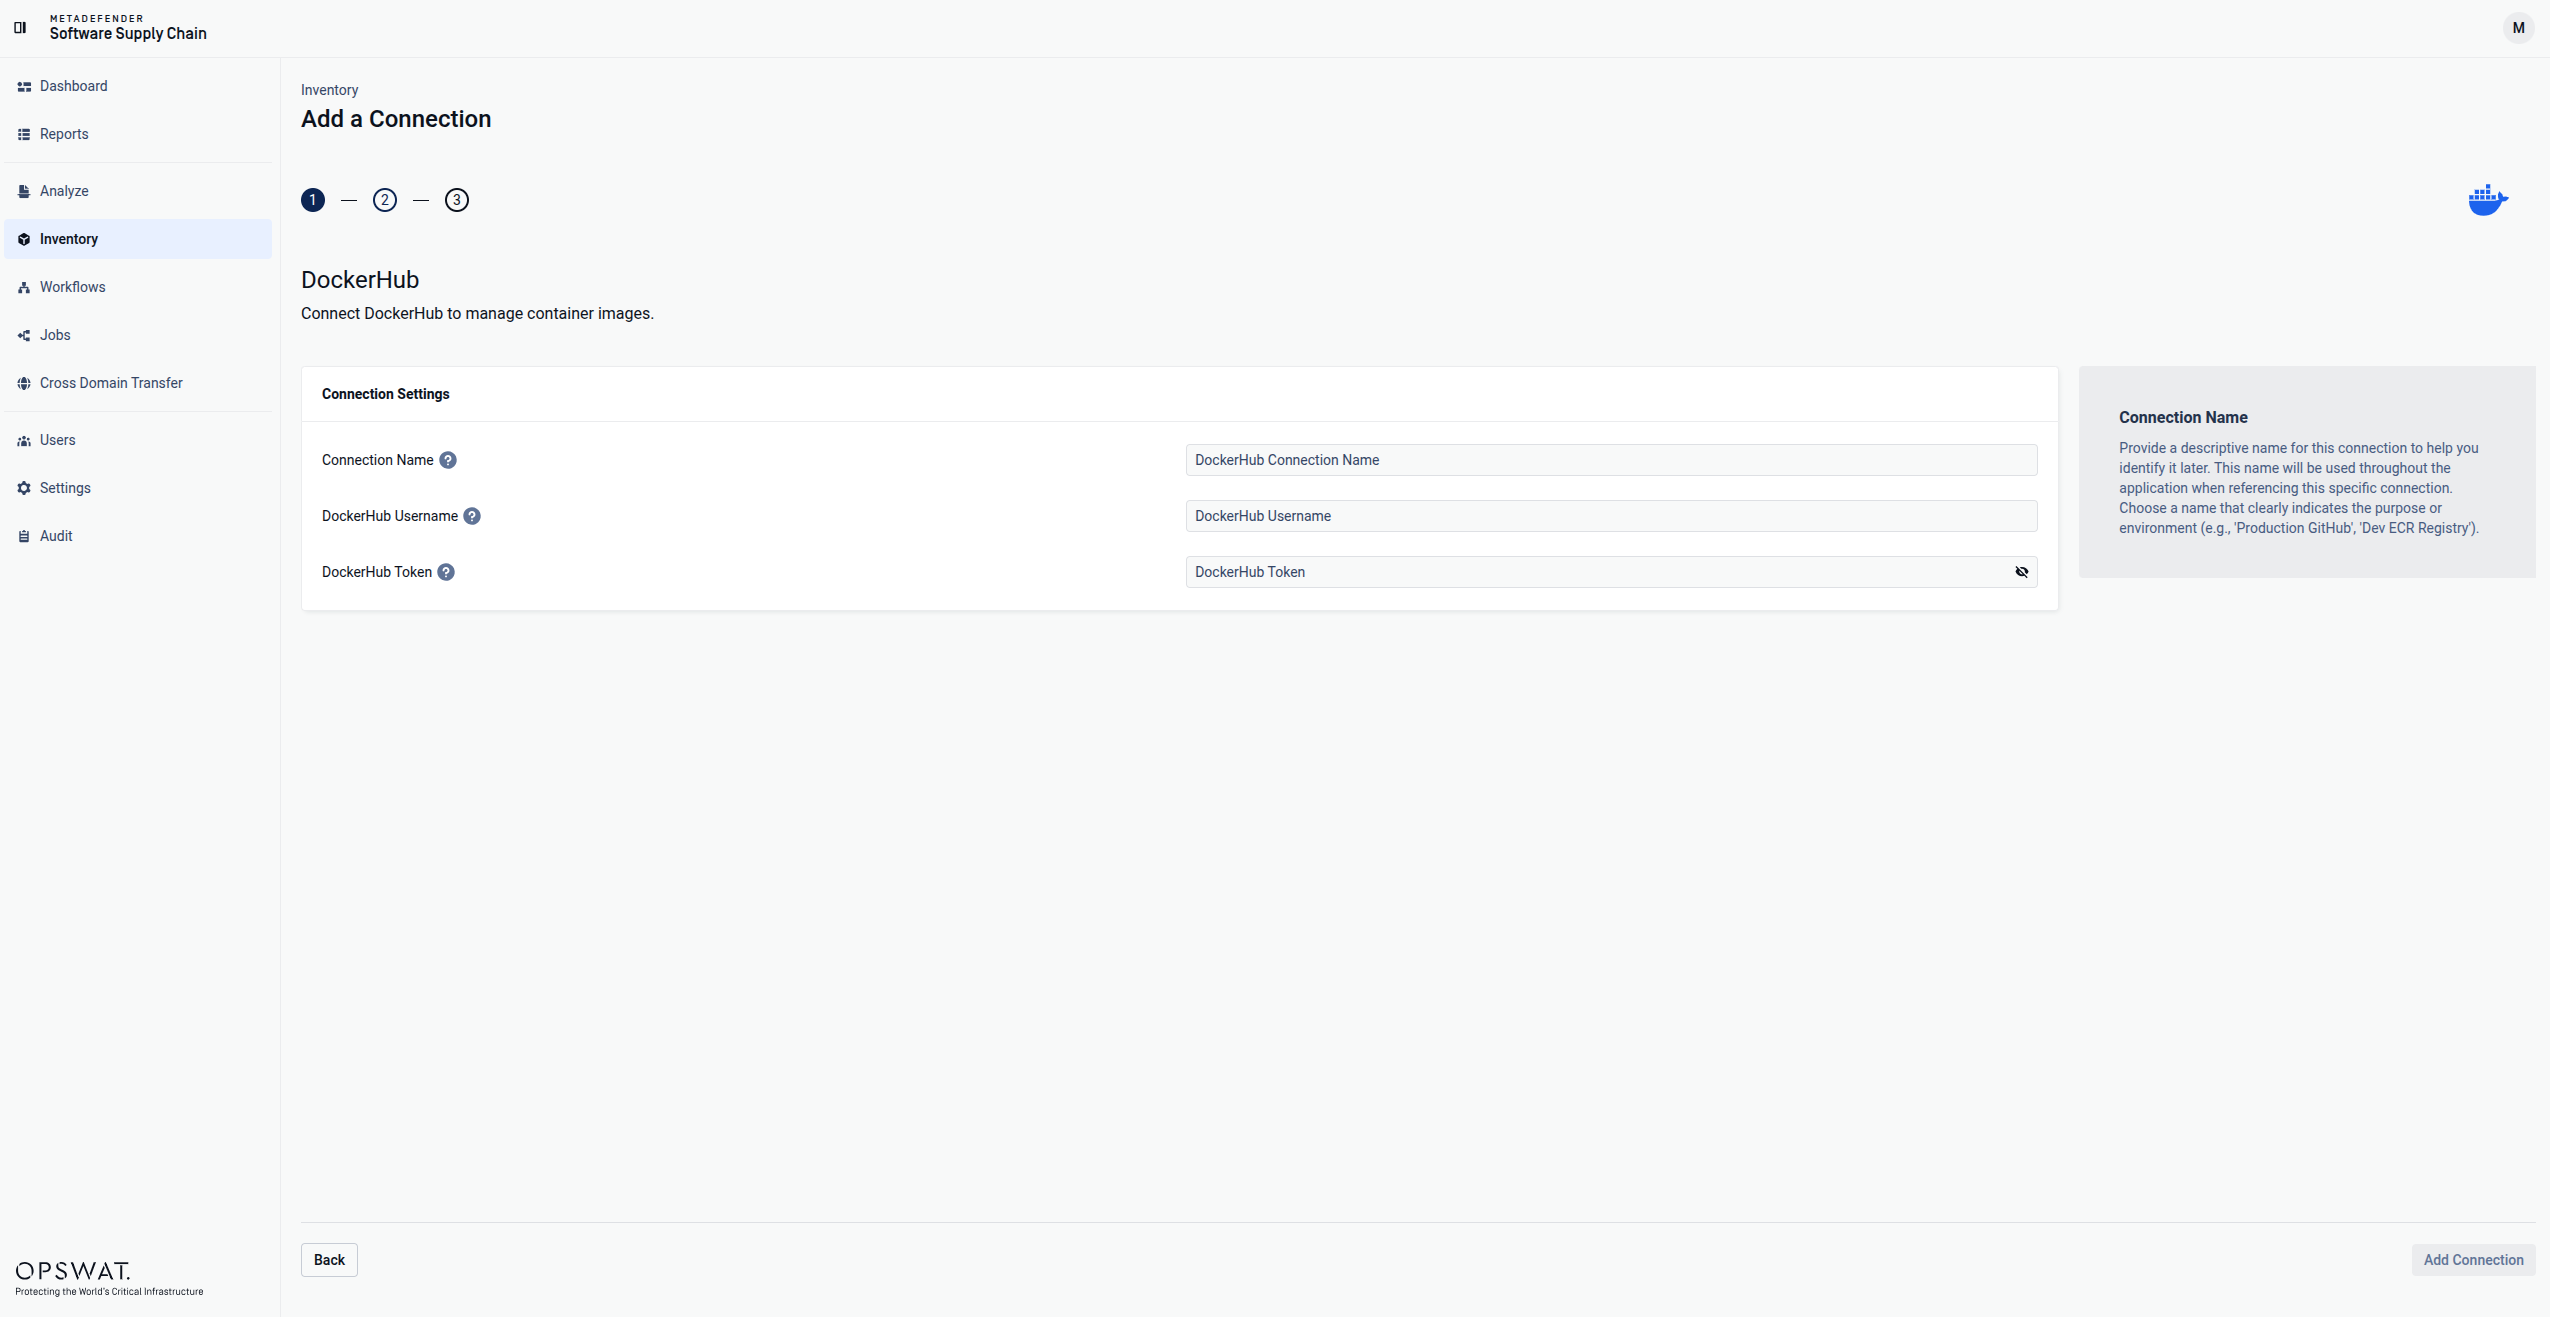The height and width of the screenshot is (1317, 2550).
Task: Click the DockerHub Username field label
Action: [x=390, y=516]
